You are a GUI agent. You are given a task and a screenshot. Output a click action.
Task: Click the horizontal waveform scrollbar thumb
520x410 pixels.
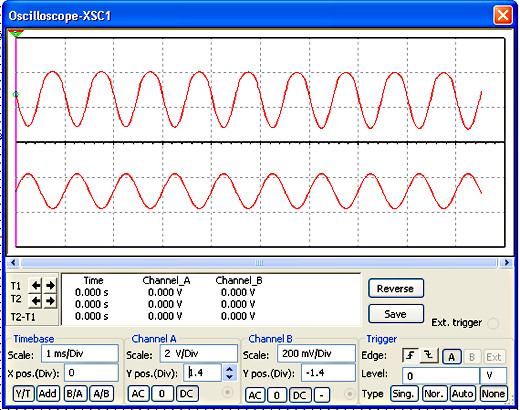click(x=259, y=263)
